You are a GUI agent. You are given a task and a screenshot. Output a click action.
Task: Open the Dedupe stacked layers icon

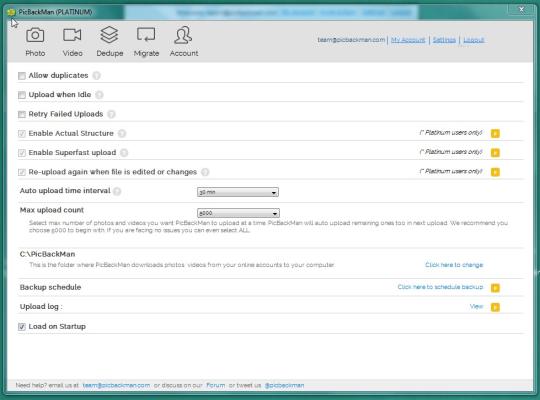109,35
